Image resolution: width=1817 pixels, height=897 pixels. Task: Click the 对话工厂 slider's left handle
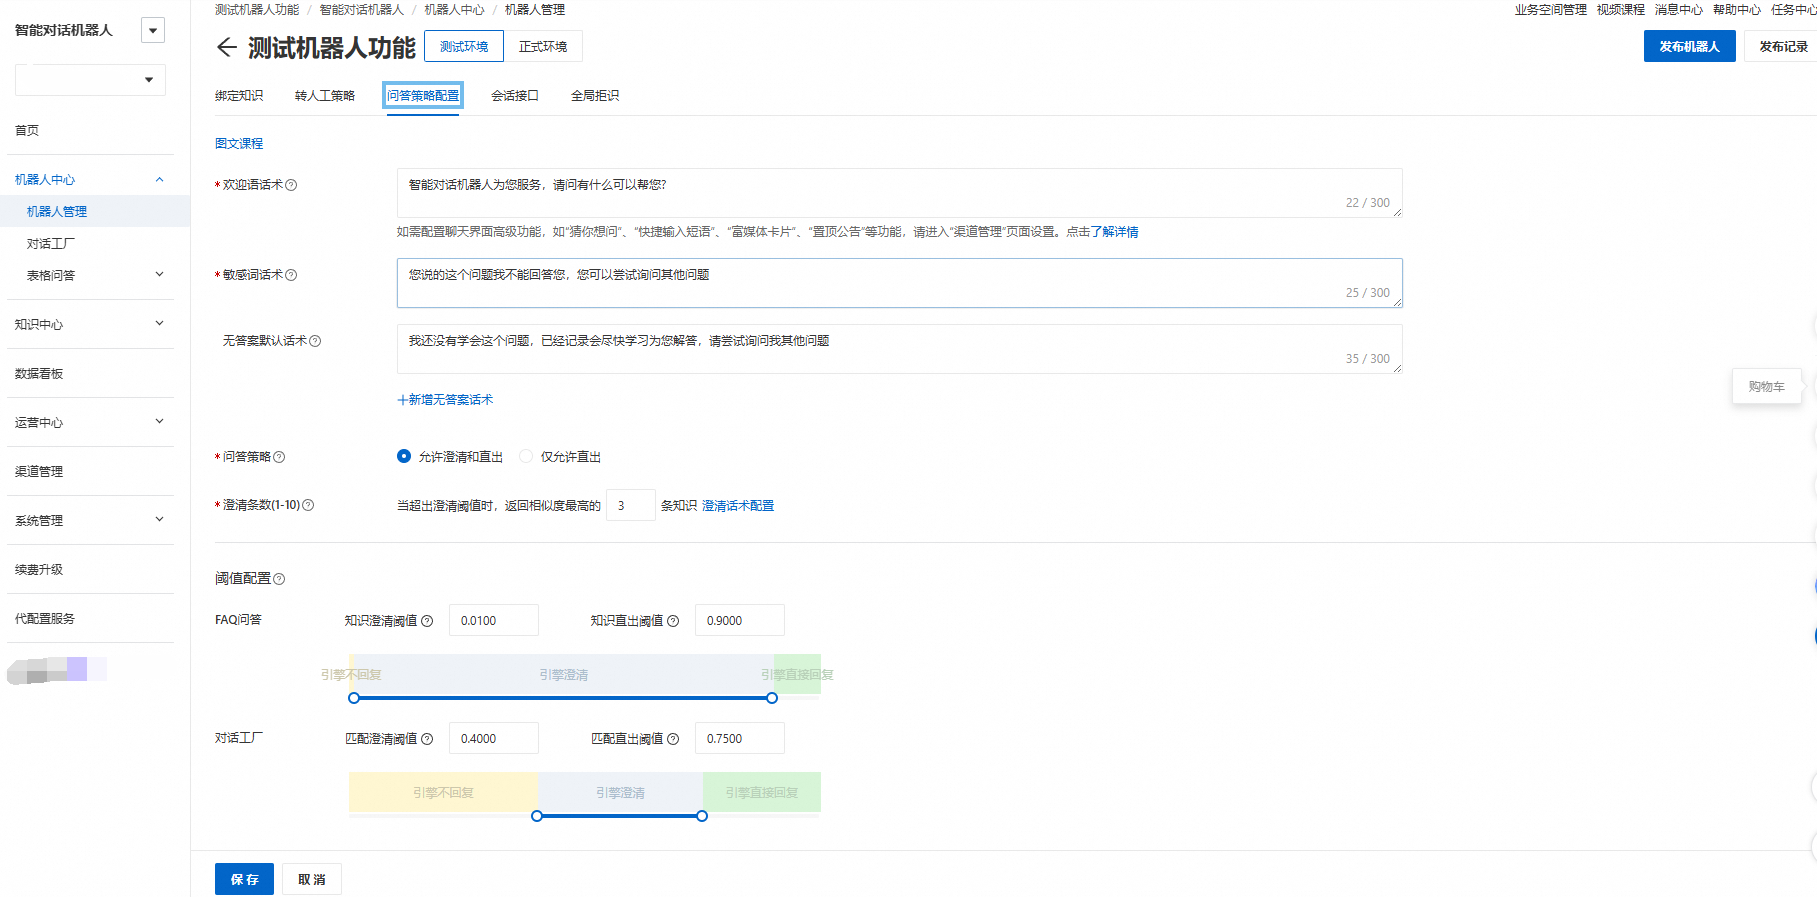[x=537, y=816]
